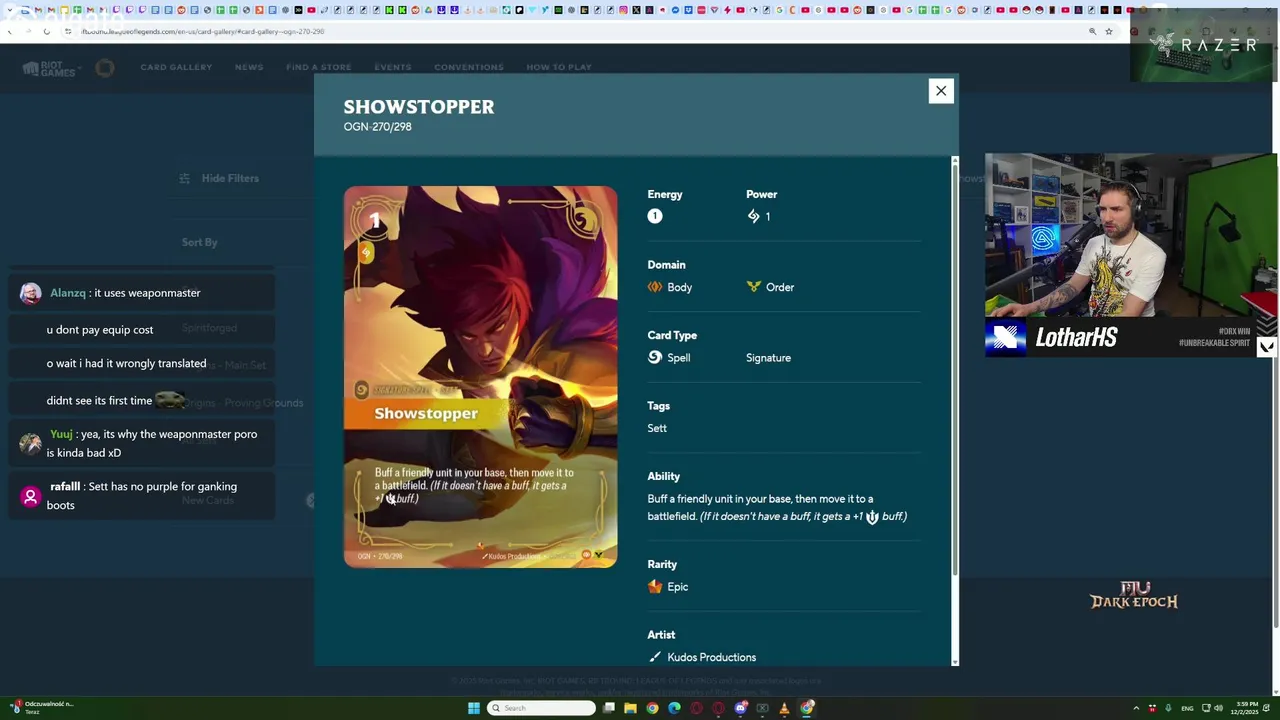Bookmark this page with the star icon
This screenshot has width=1280, height=720.
point(1108,31)
